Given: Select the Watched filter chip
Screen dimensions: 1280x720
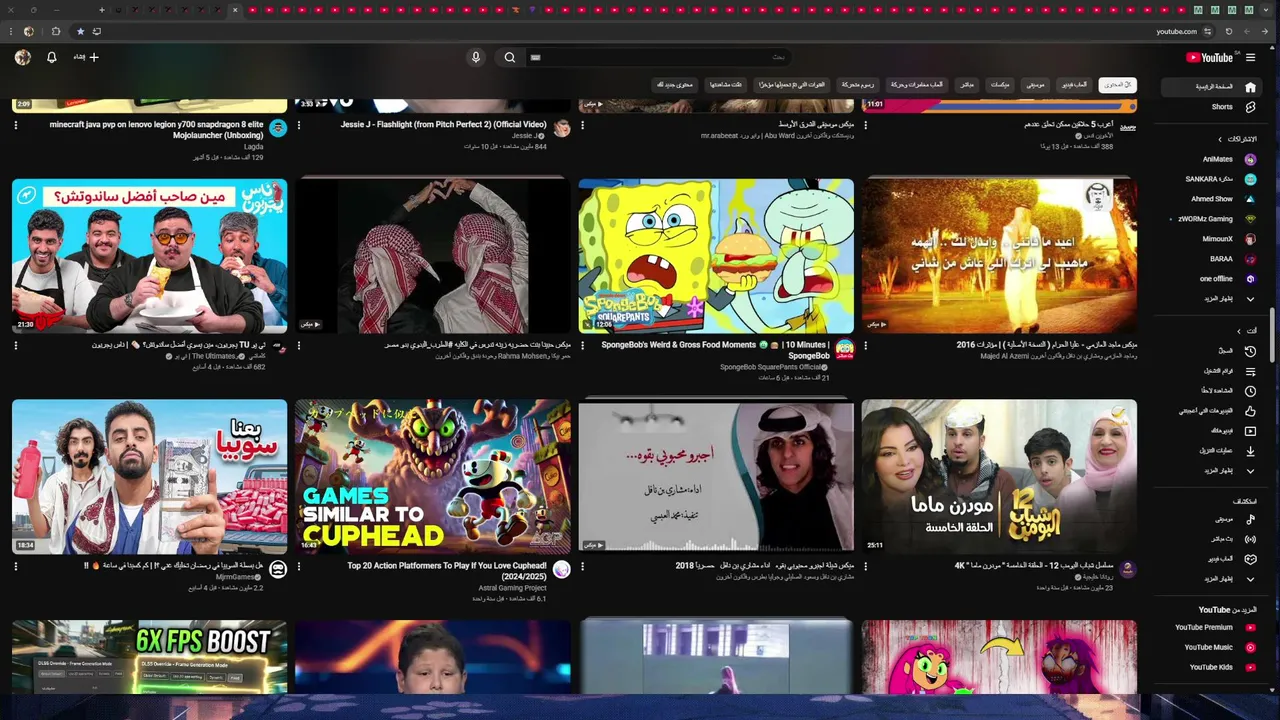Looking at the screenshot, I should pos(724,85).
